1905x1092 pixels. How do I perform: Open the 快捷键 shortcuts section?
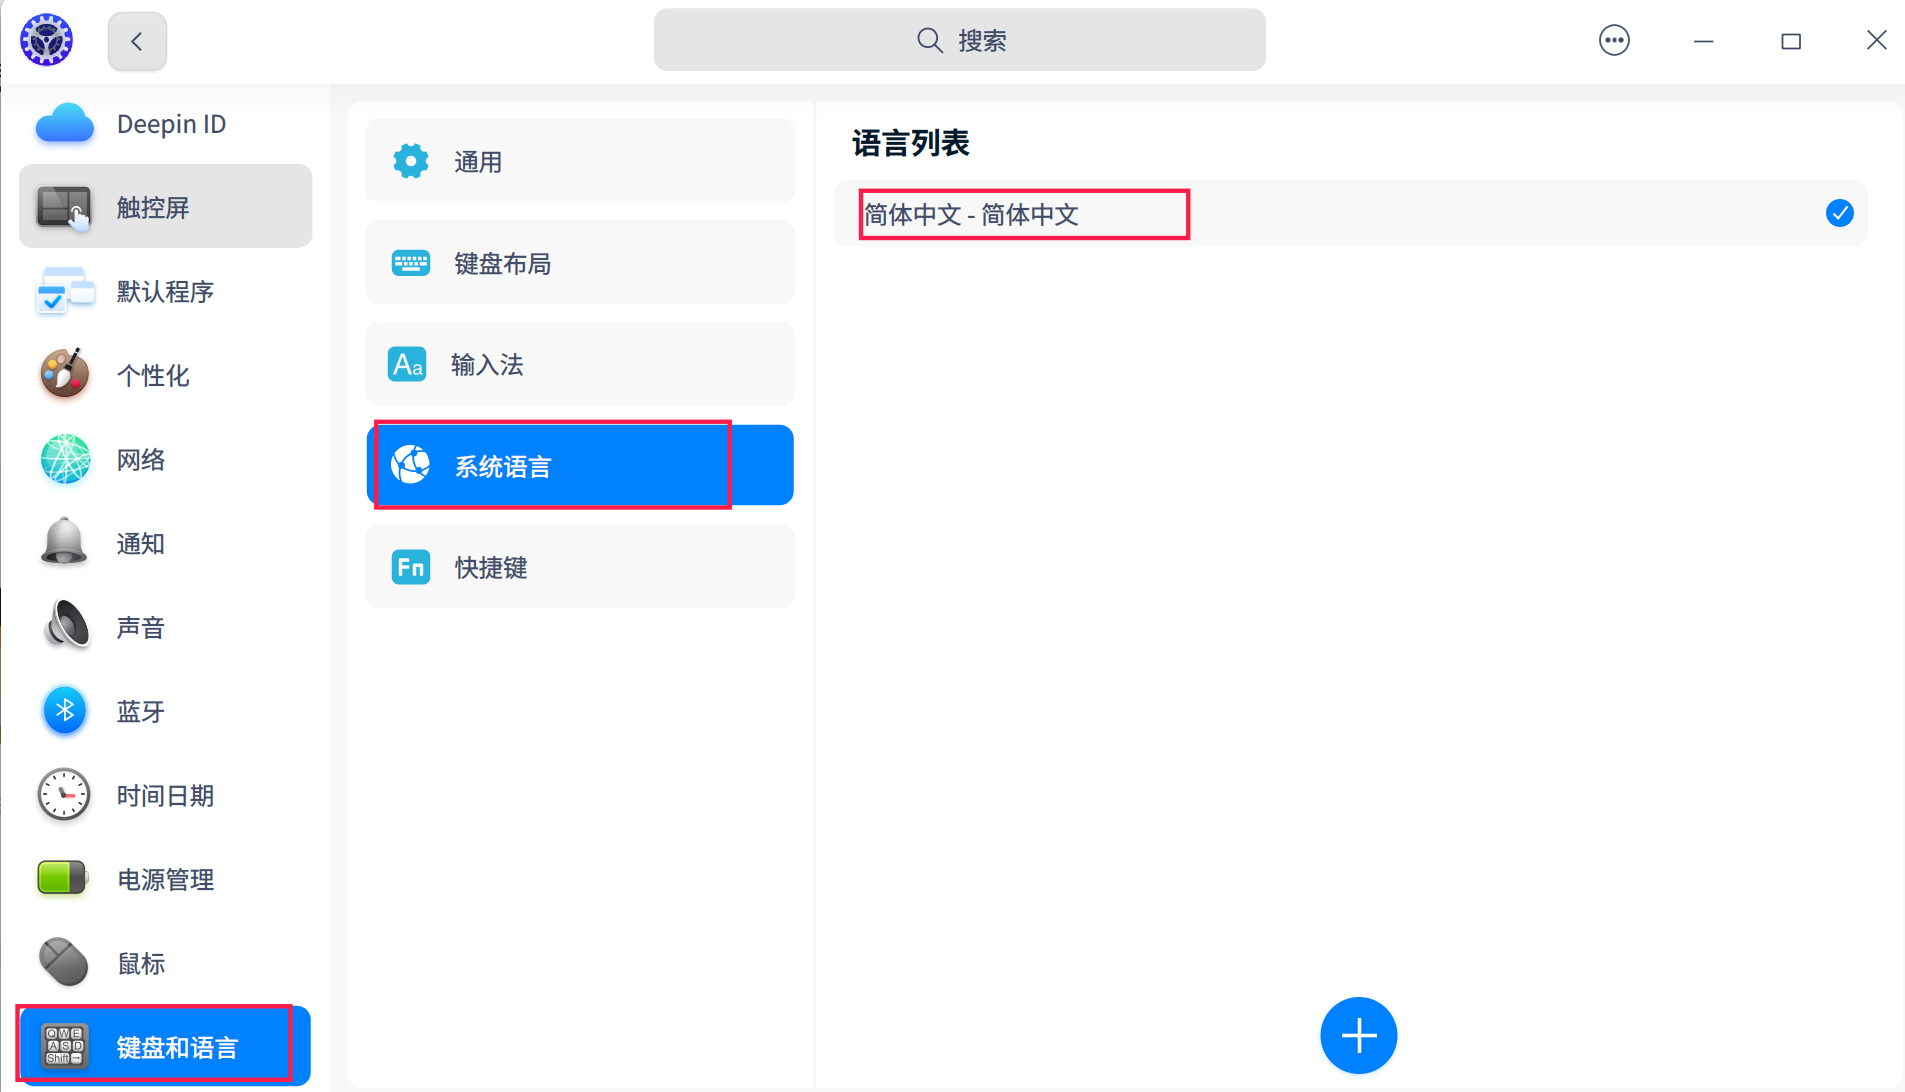pyautogui.click(x=580, y=567)
